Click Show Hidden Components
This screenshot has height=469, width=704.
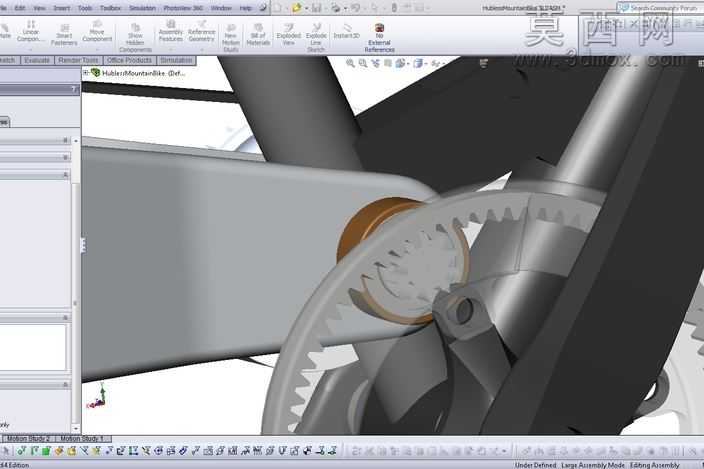point(135,38)
